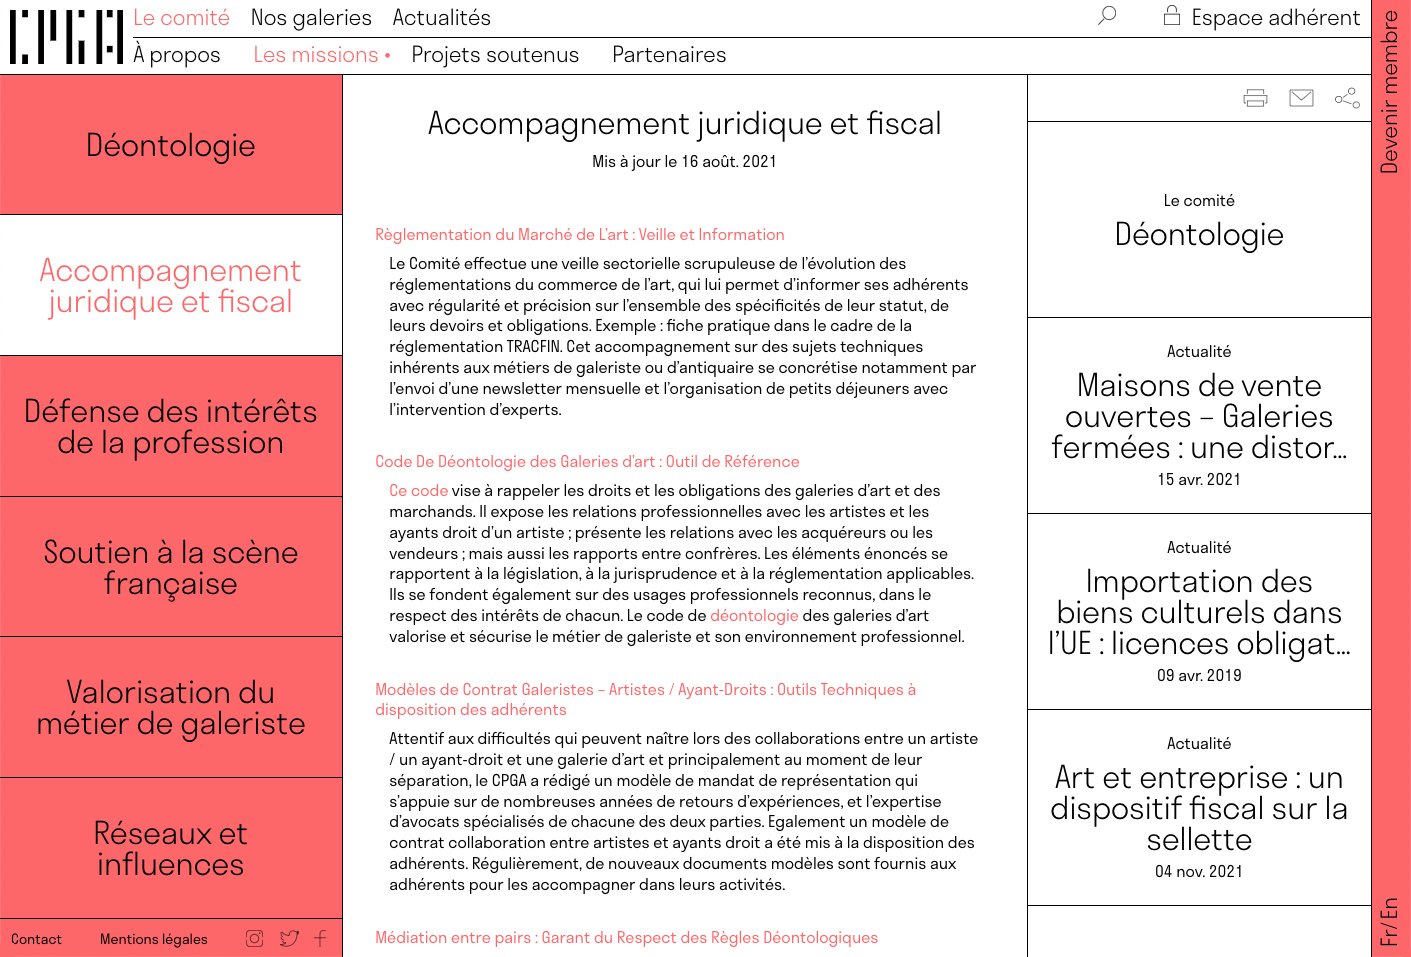
Task: Go to Actualités menu
Action: tap(441, 18)
